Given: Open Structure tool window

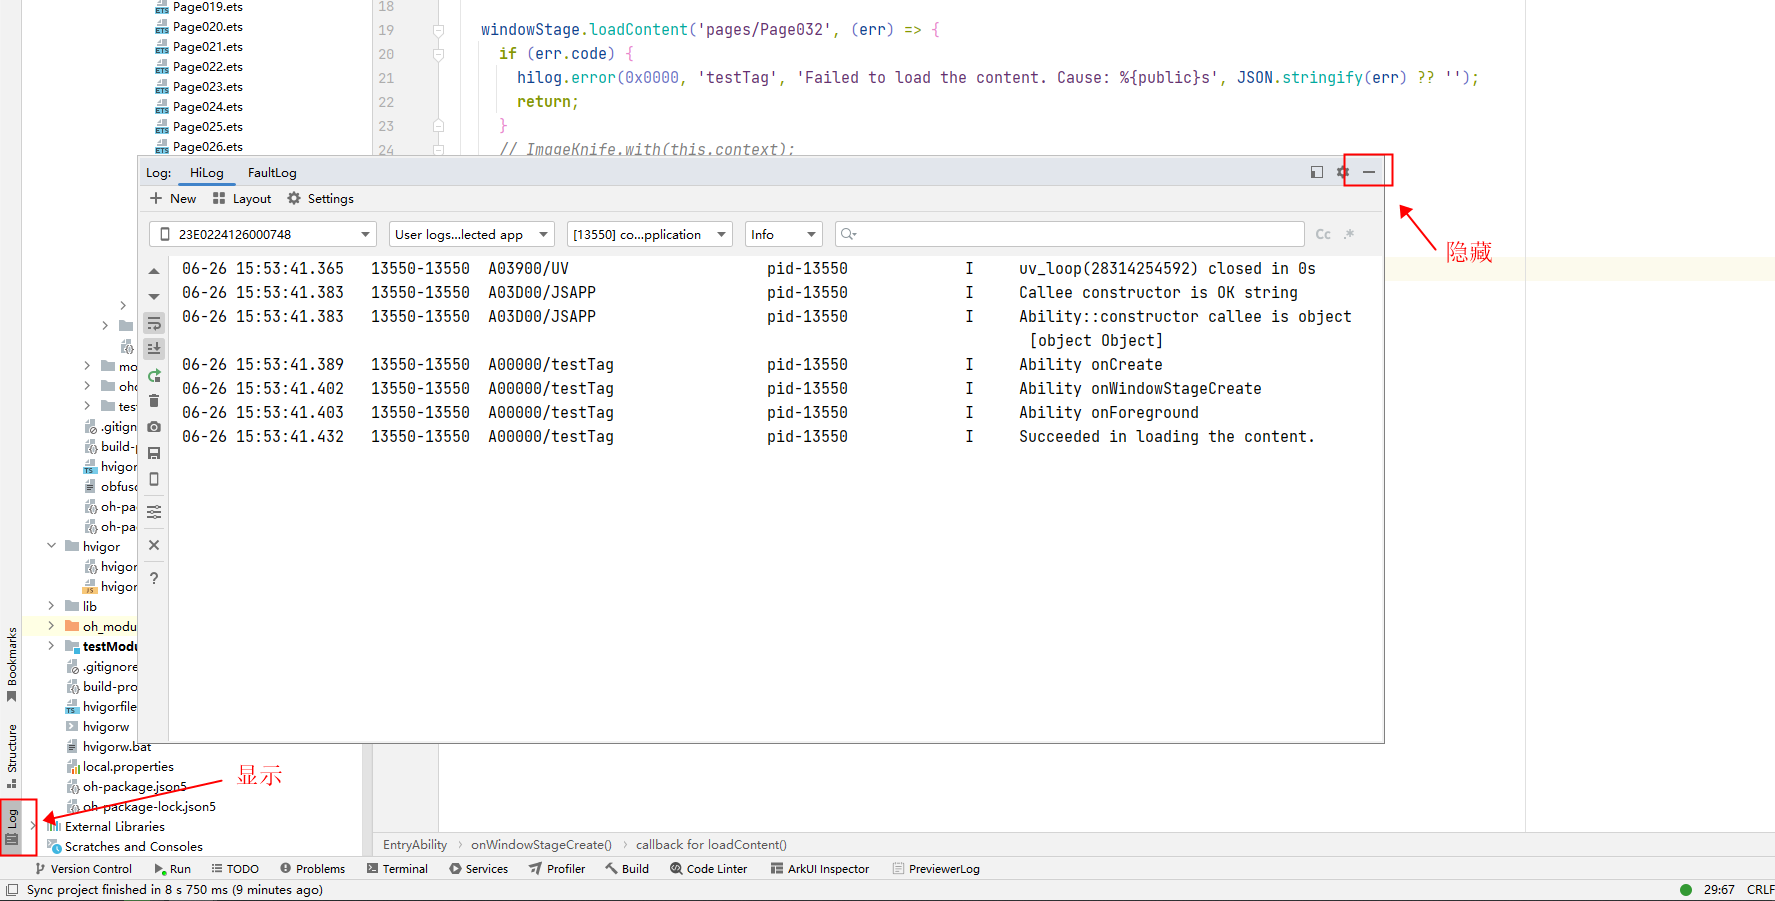Looking at the screenshot, I should tap(12, 757).
